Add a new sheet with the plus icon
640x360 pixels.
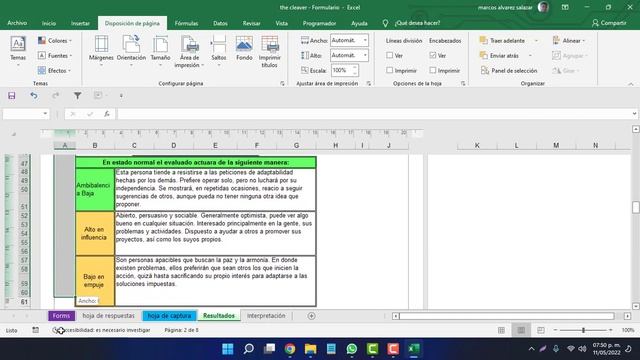(x=311, y=316)
